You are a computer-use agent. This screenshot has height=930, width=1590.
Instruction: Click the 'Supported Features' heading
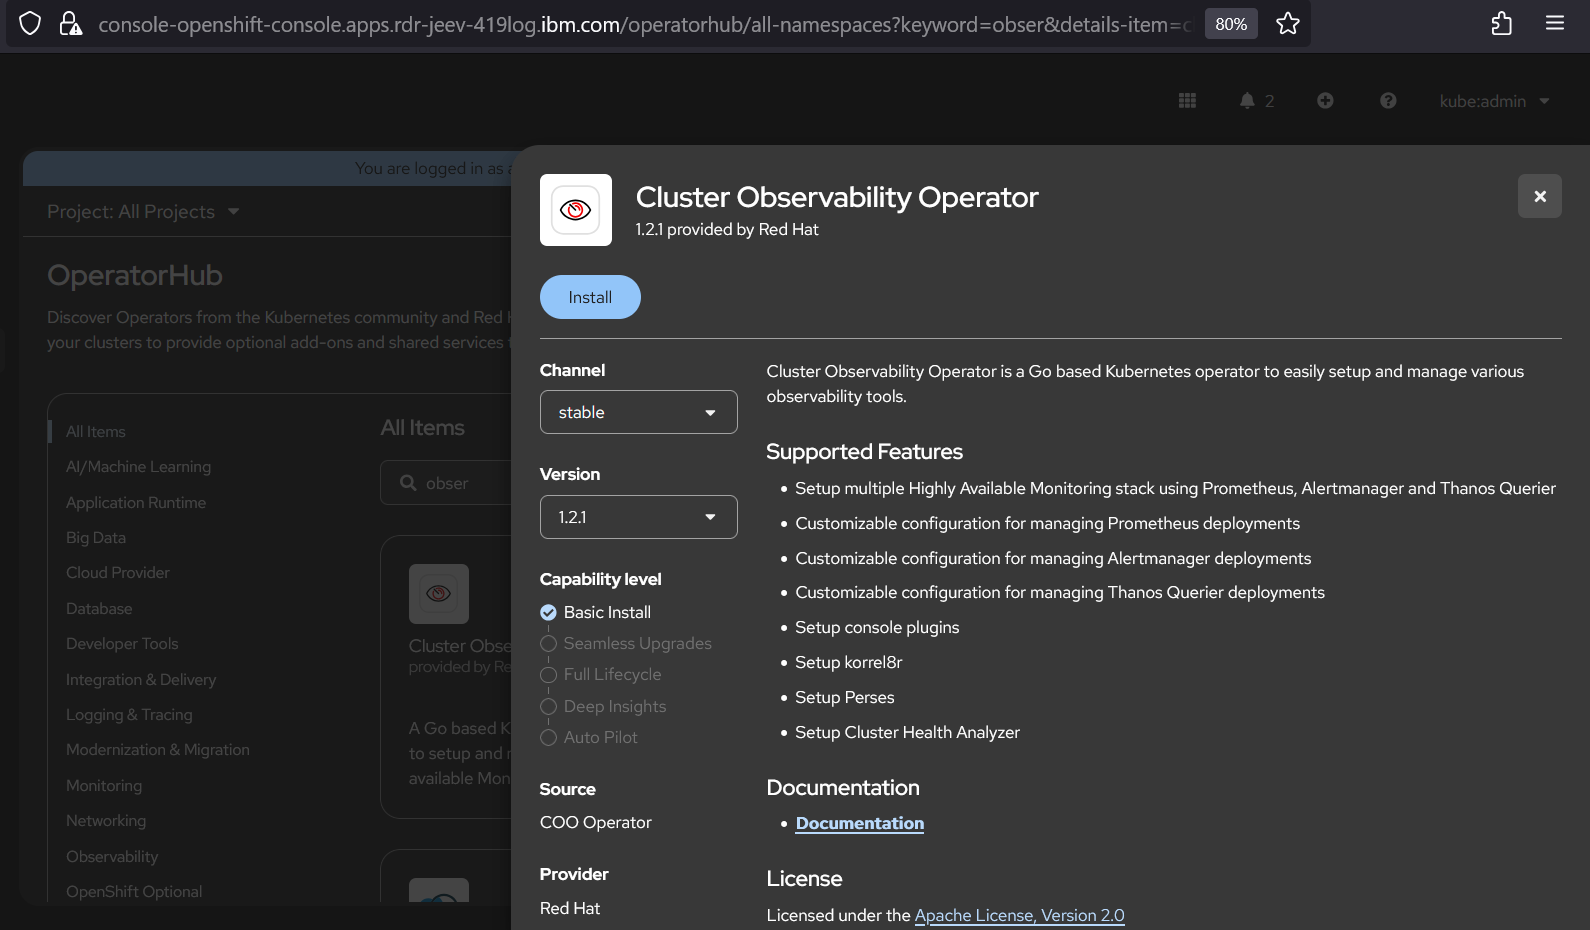tap(865, 452)
